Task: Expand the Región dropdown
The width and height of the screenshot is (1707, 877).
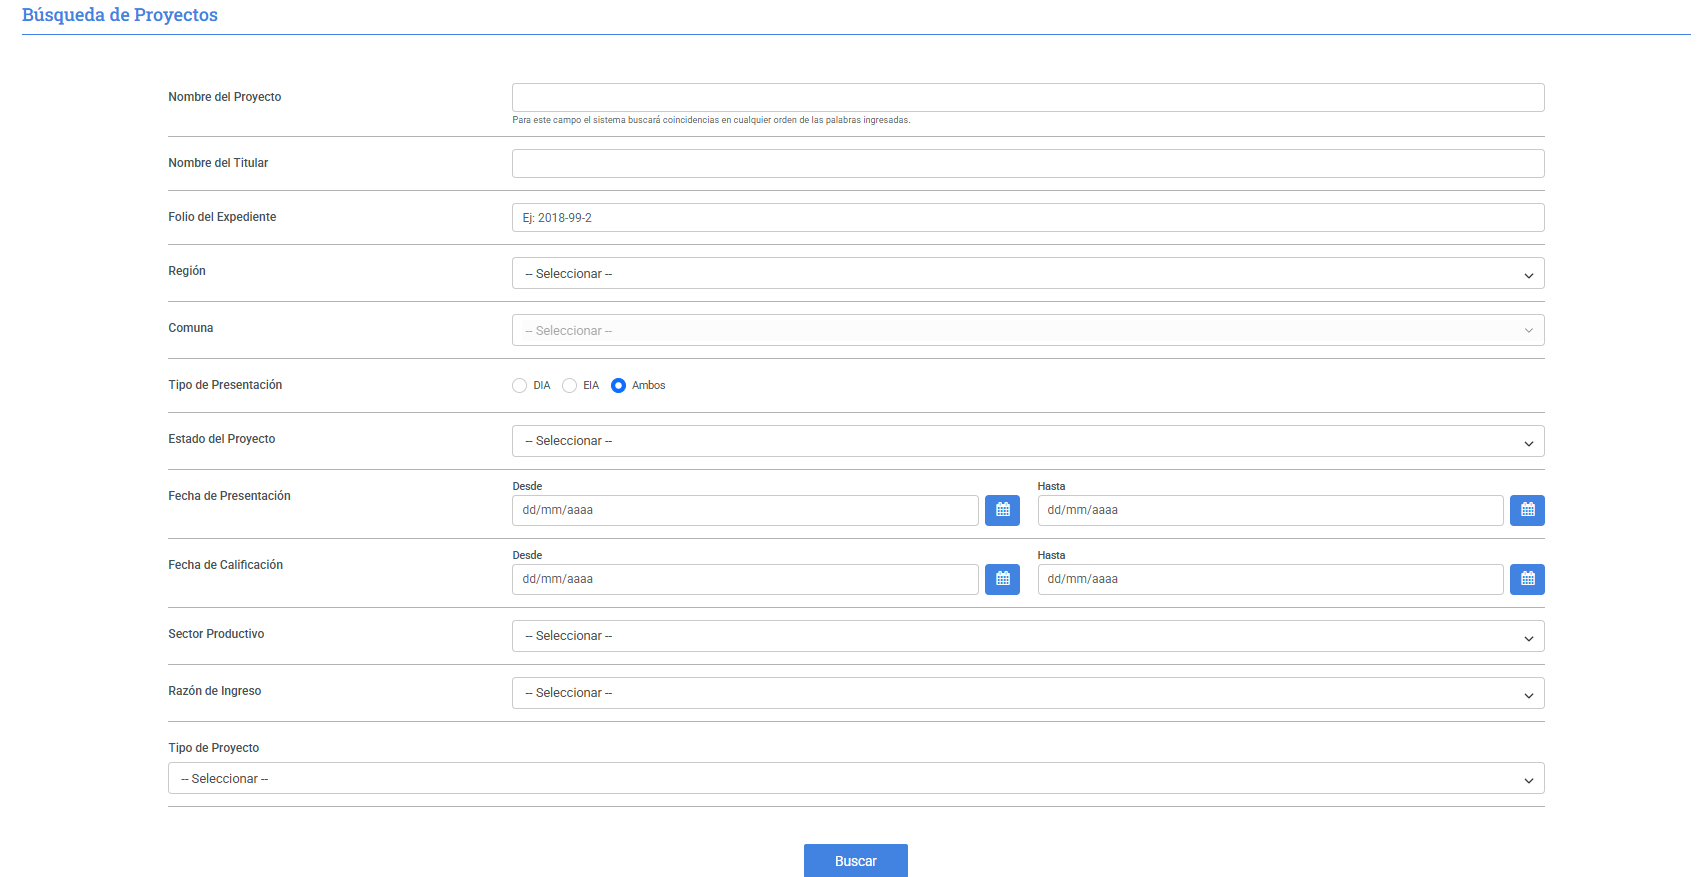Action: (x=1027, y=274)
